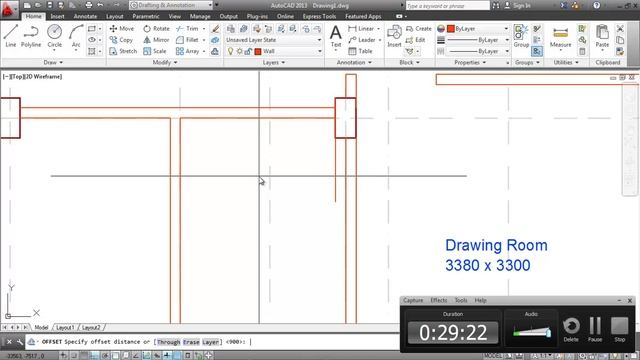
Task: Select the Polyline tool
Action: coord(31,36)
